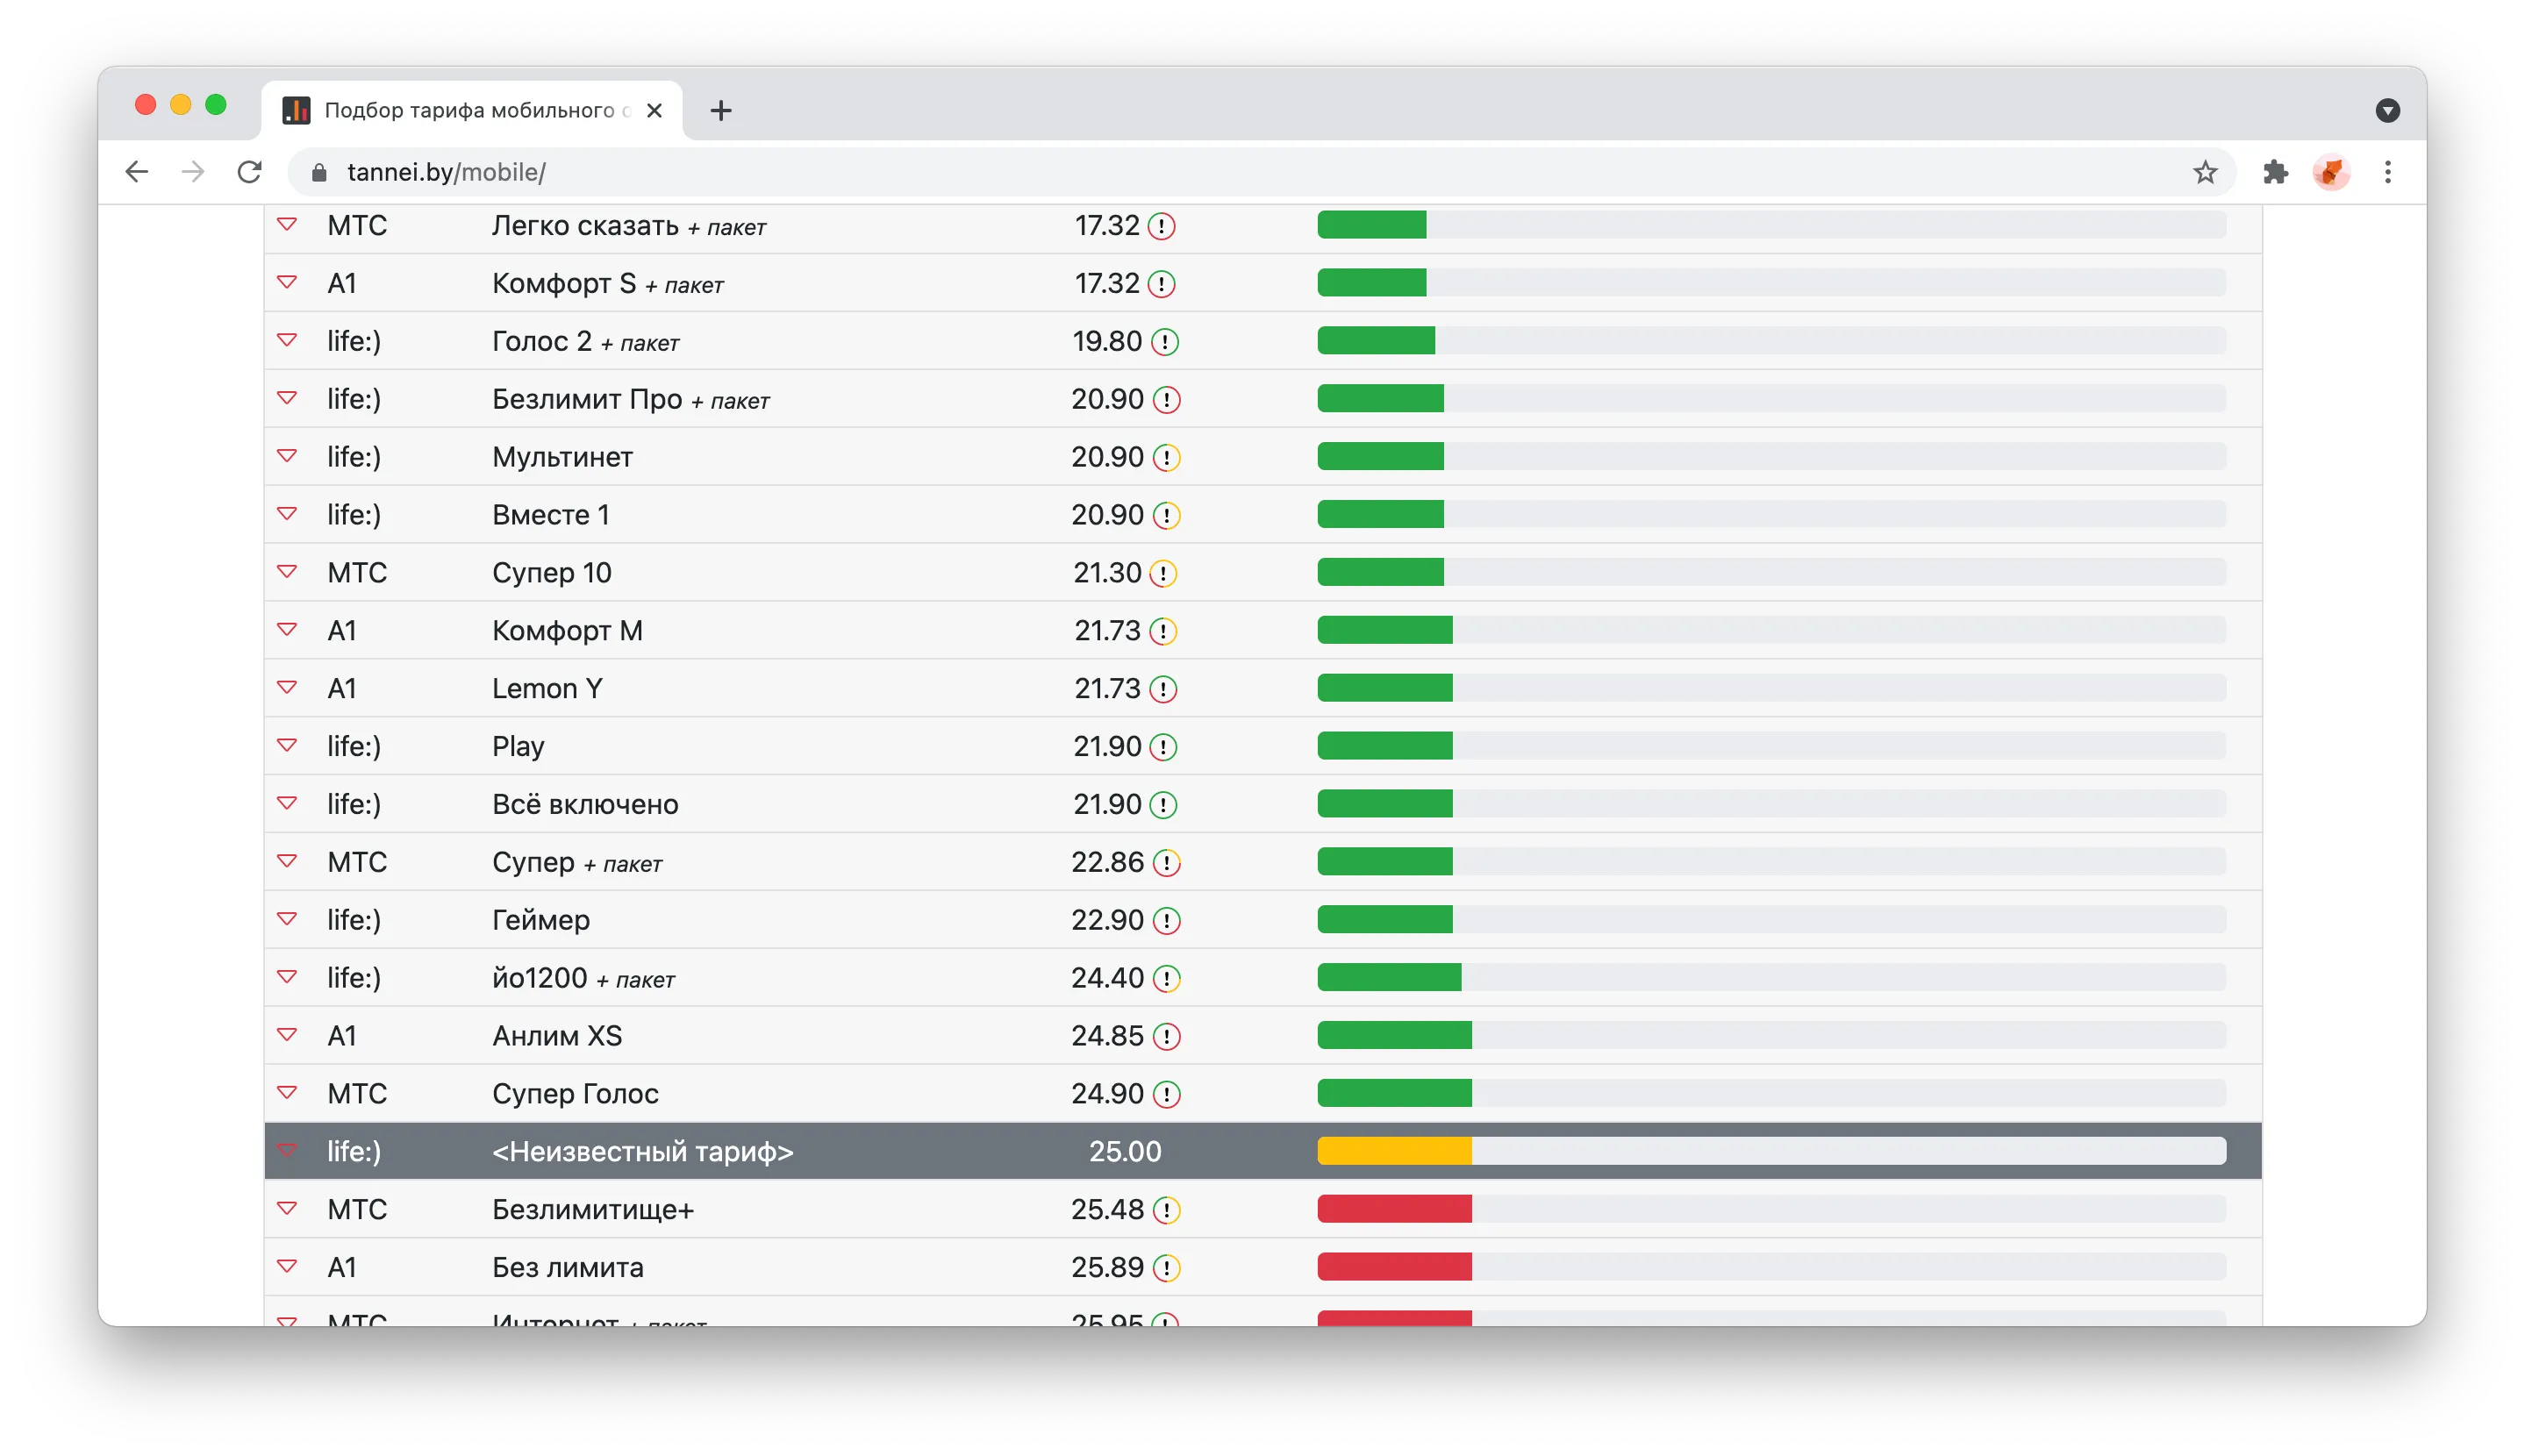Screen dimensions: 2525x1456
Task: Click the Анлим XS tariff name
Action: click(x=557, y=1036)
